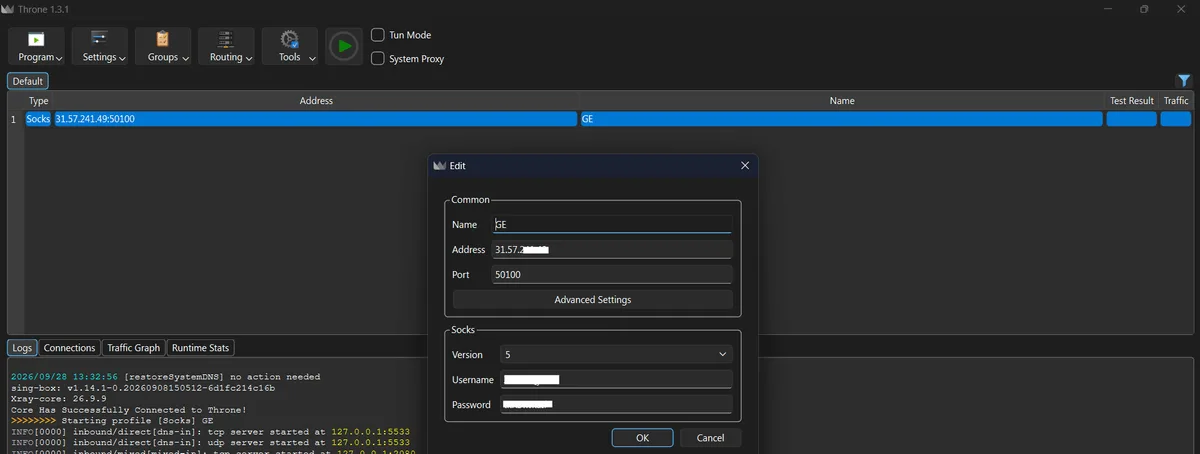Open the Settings toolbar icon
The image size is (1200, 454).
pyautogui.click(x=99, y=39)
